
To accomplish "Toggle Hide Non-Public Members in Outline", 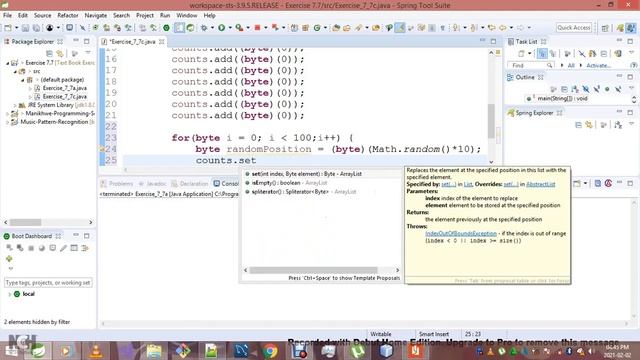I will [607, 89].
